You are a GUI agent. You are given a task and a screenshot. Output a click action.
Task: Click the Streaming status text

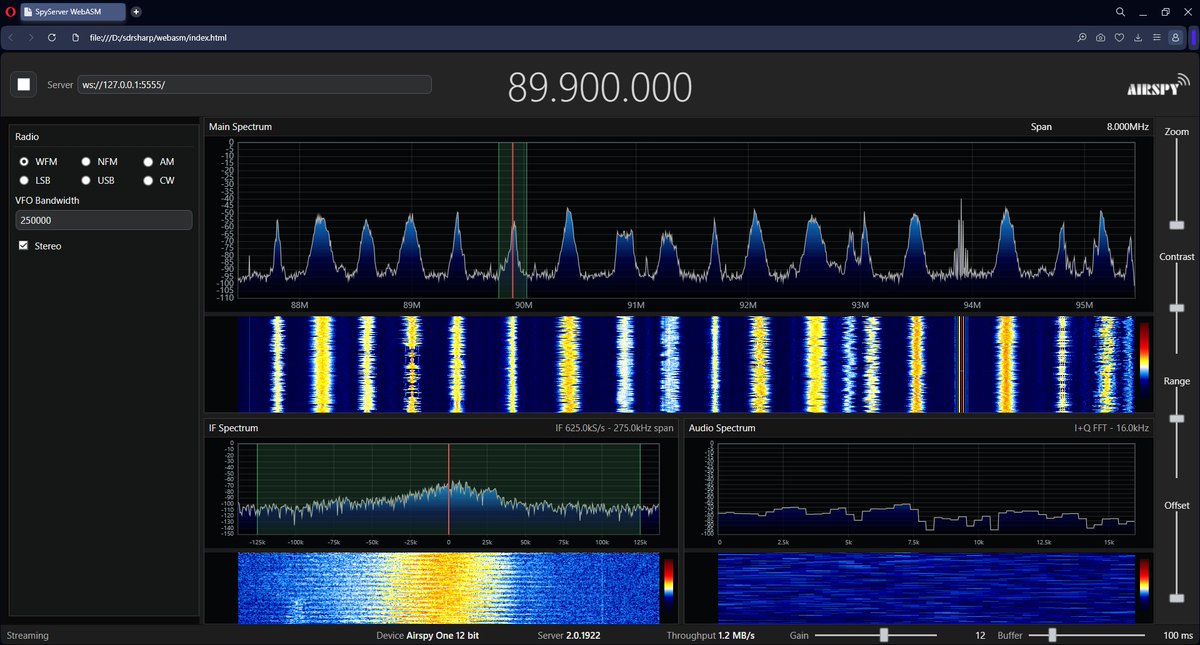(x=27, y=635)
